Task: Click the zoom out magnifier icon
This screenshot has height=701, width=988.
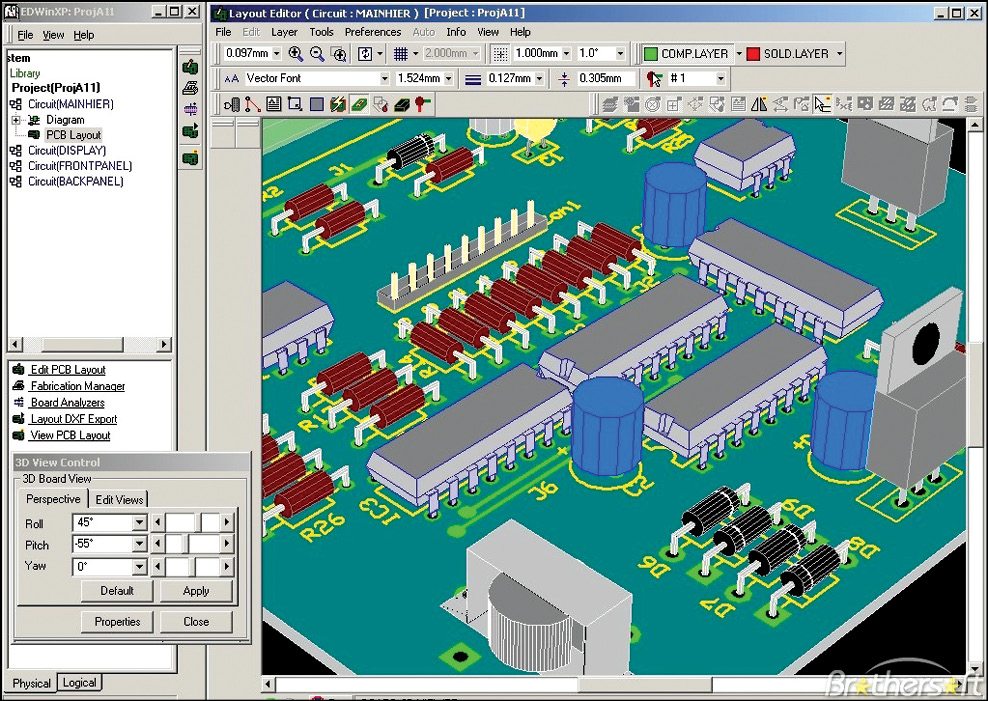Action: 317,54
